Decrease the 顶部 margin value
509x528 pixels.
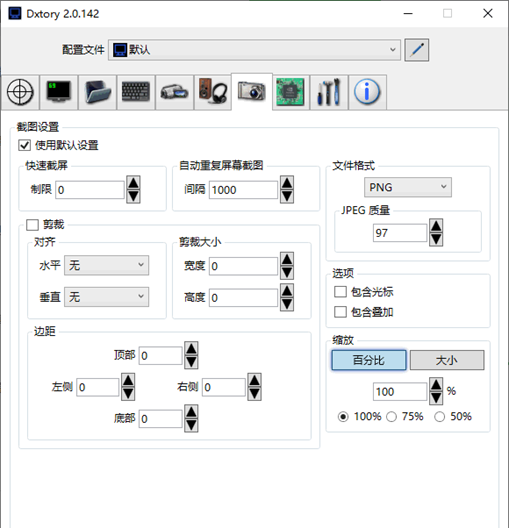pos(191,362)
